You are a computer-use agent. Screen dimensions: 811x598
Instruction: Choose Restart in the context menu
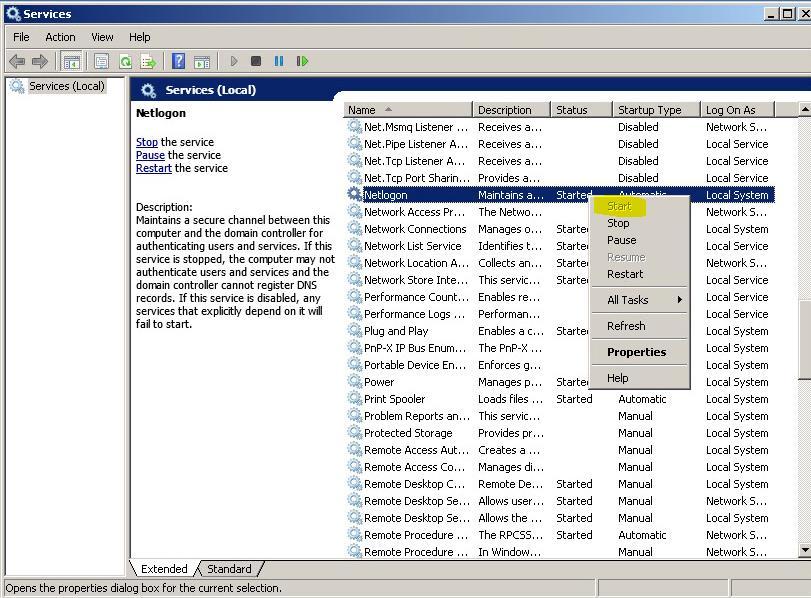(x=639, y=274)
